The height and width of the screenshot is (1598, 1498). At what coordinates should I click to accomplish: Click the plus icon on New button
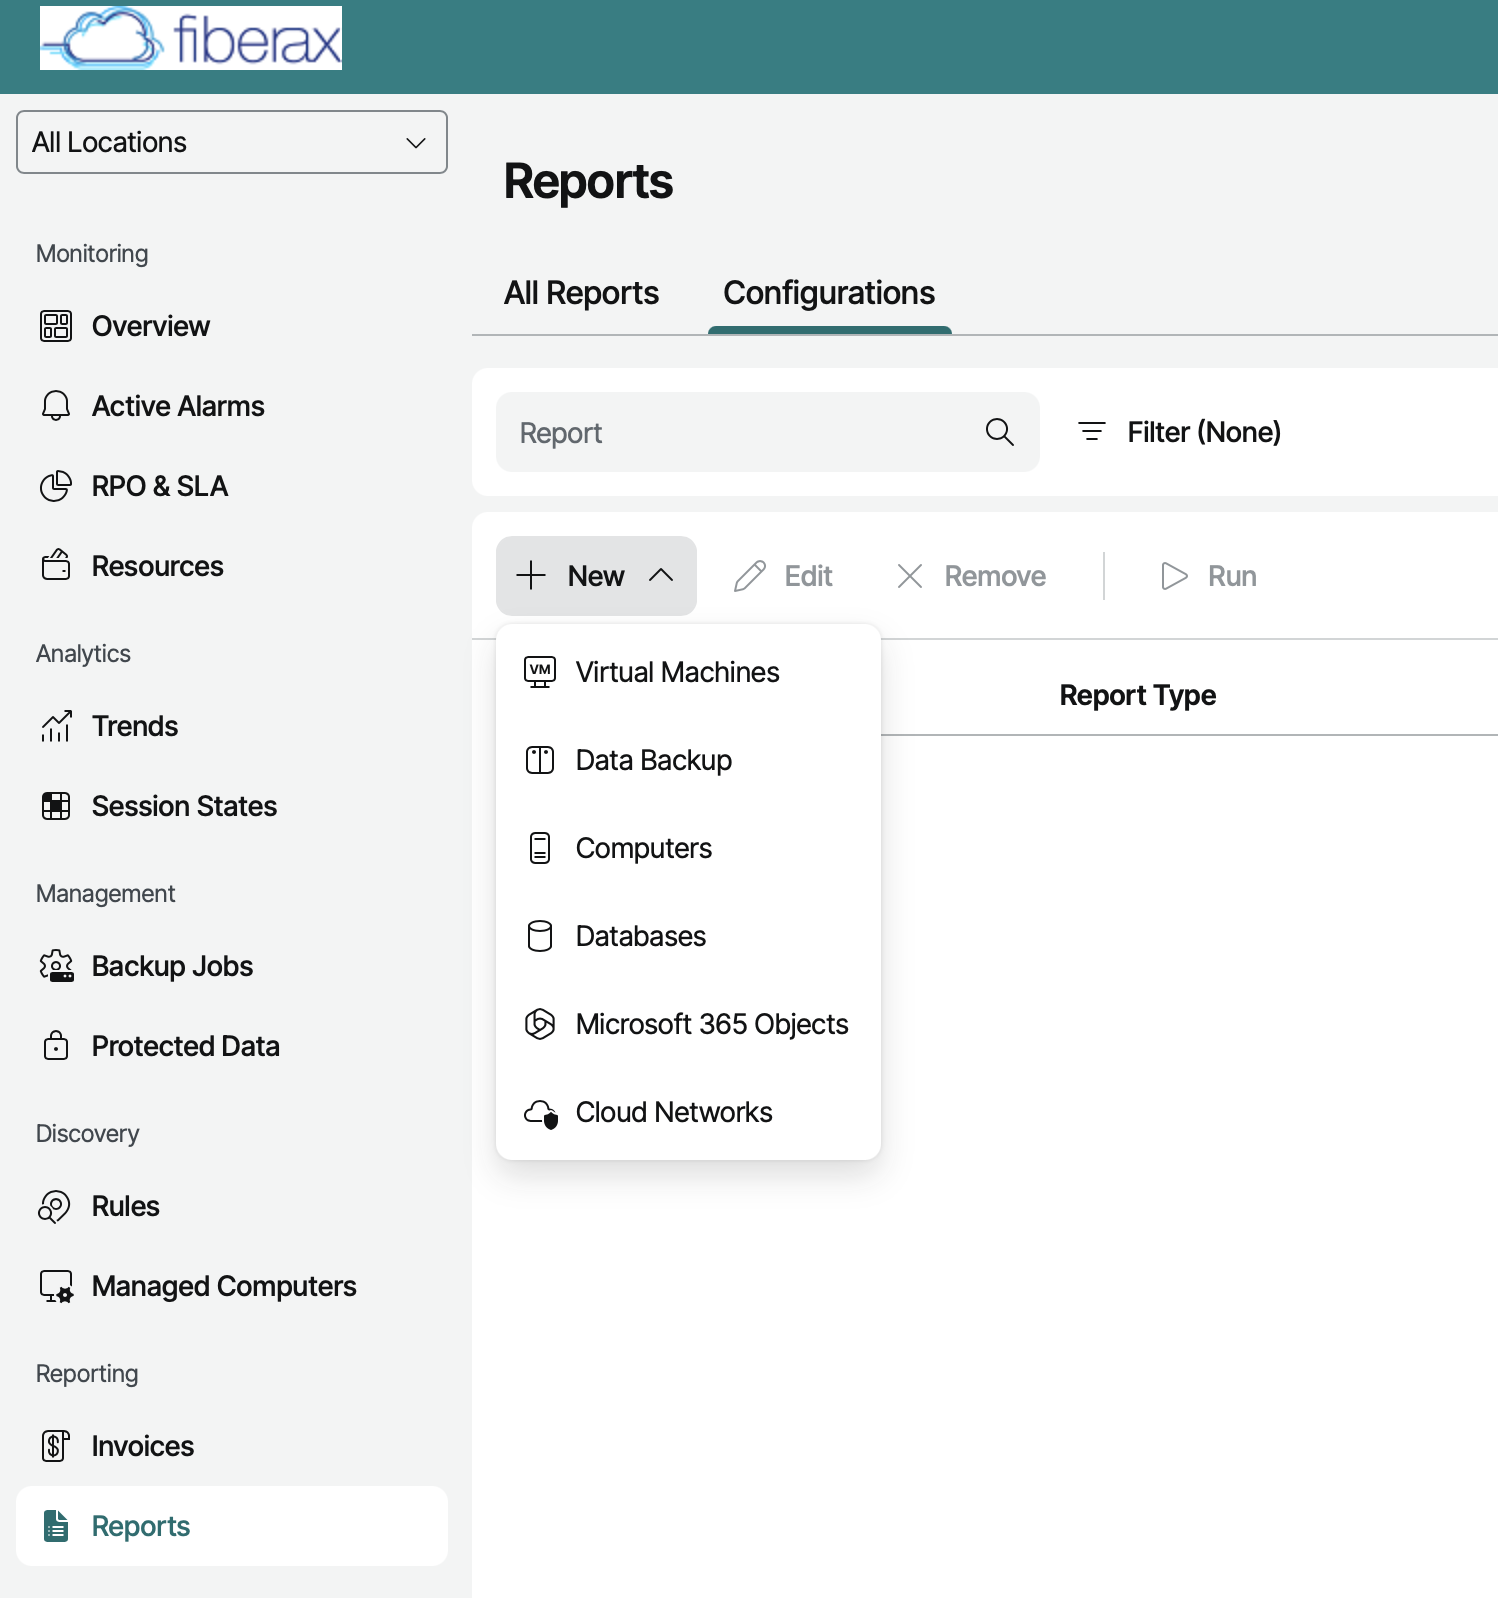point(531,575)
